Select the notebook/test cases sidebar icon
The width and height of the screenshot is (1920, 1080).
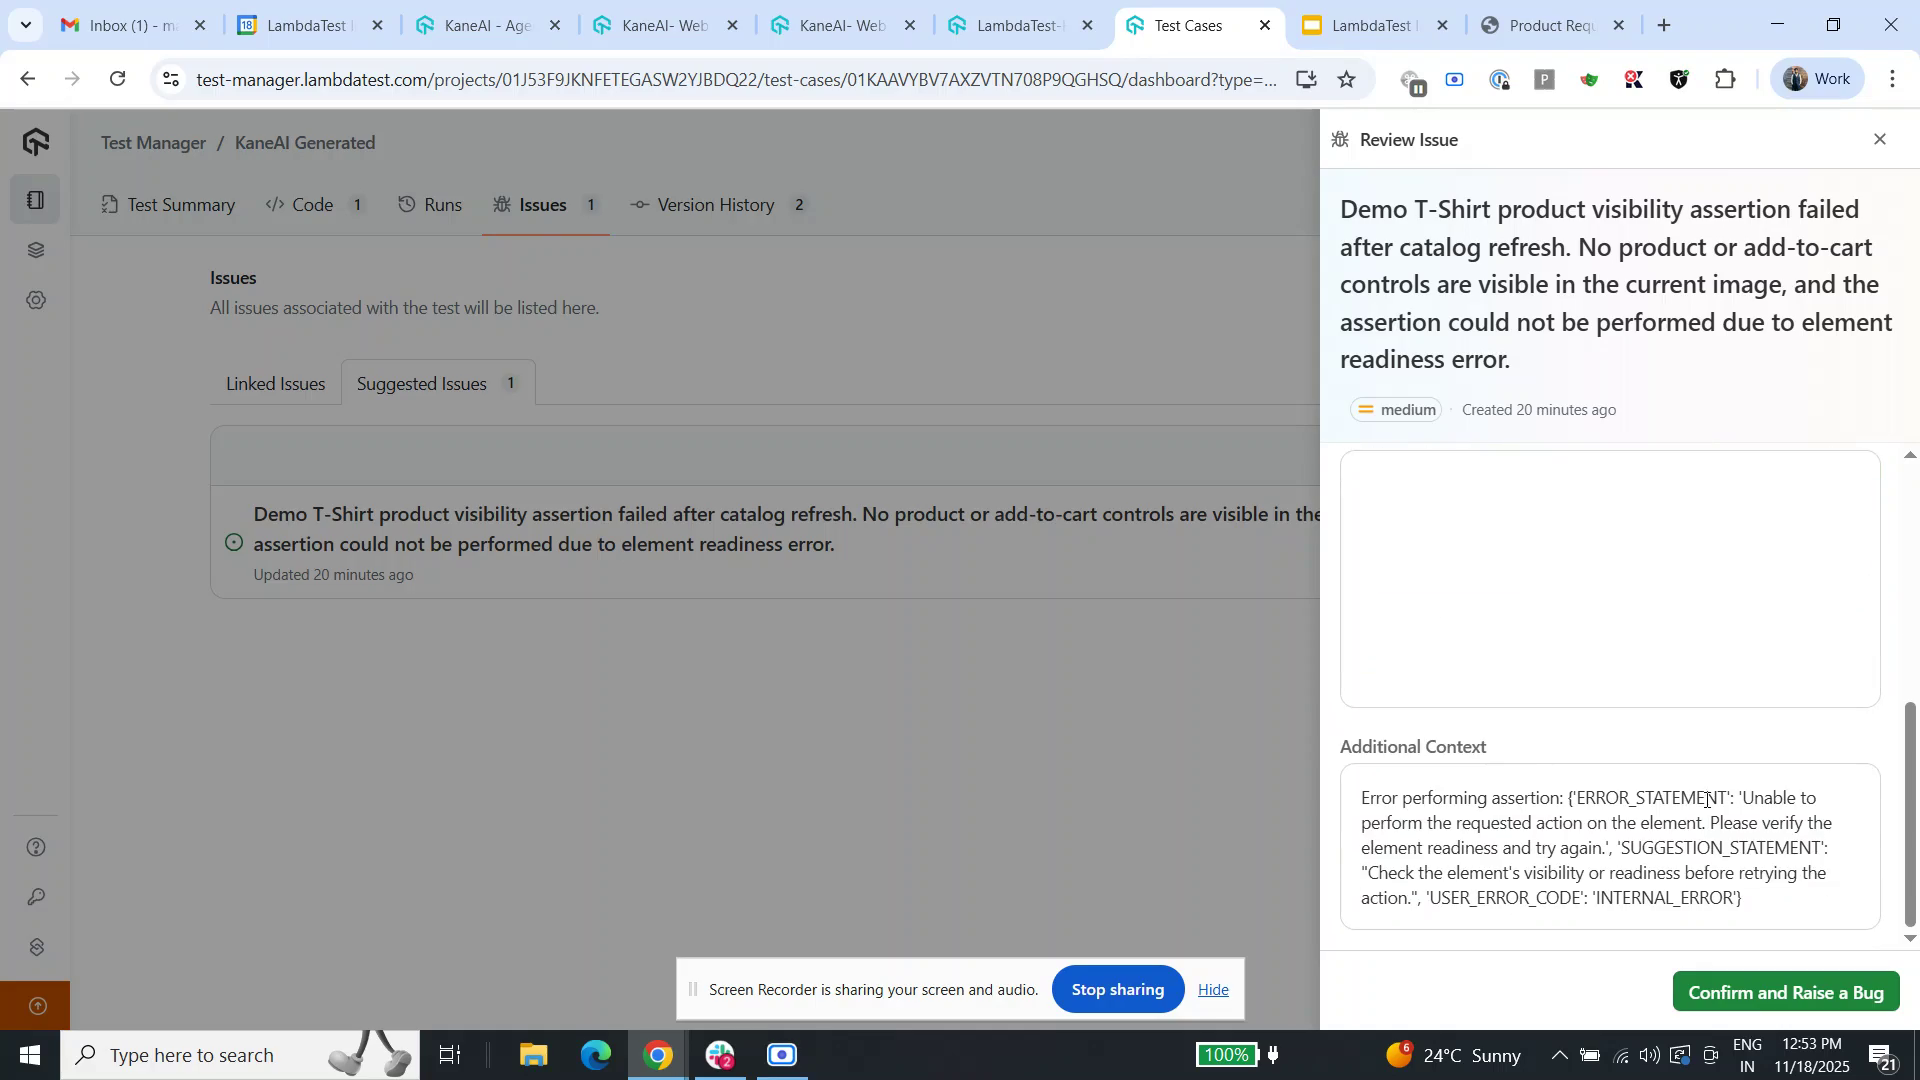[x=36, y=198]
